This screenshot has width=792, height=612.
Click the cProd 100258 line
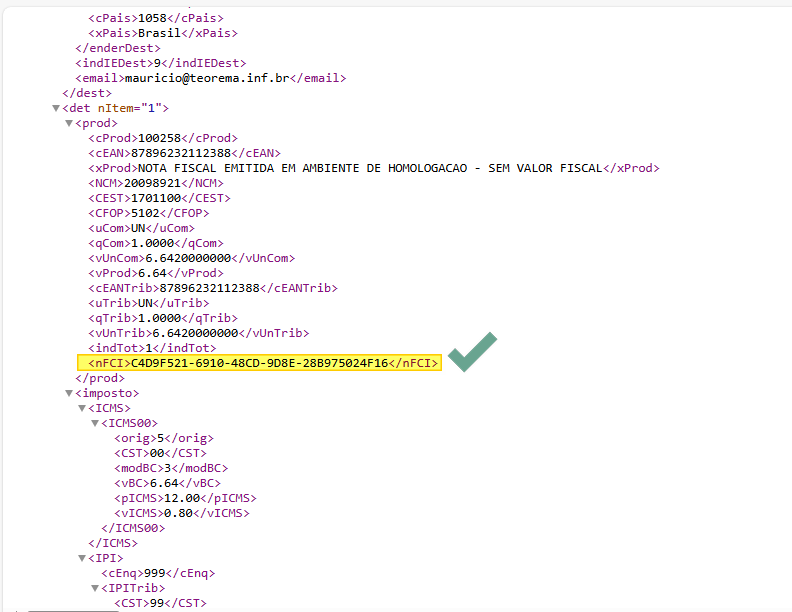(x=163, y=138)
